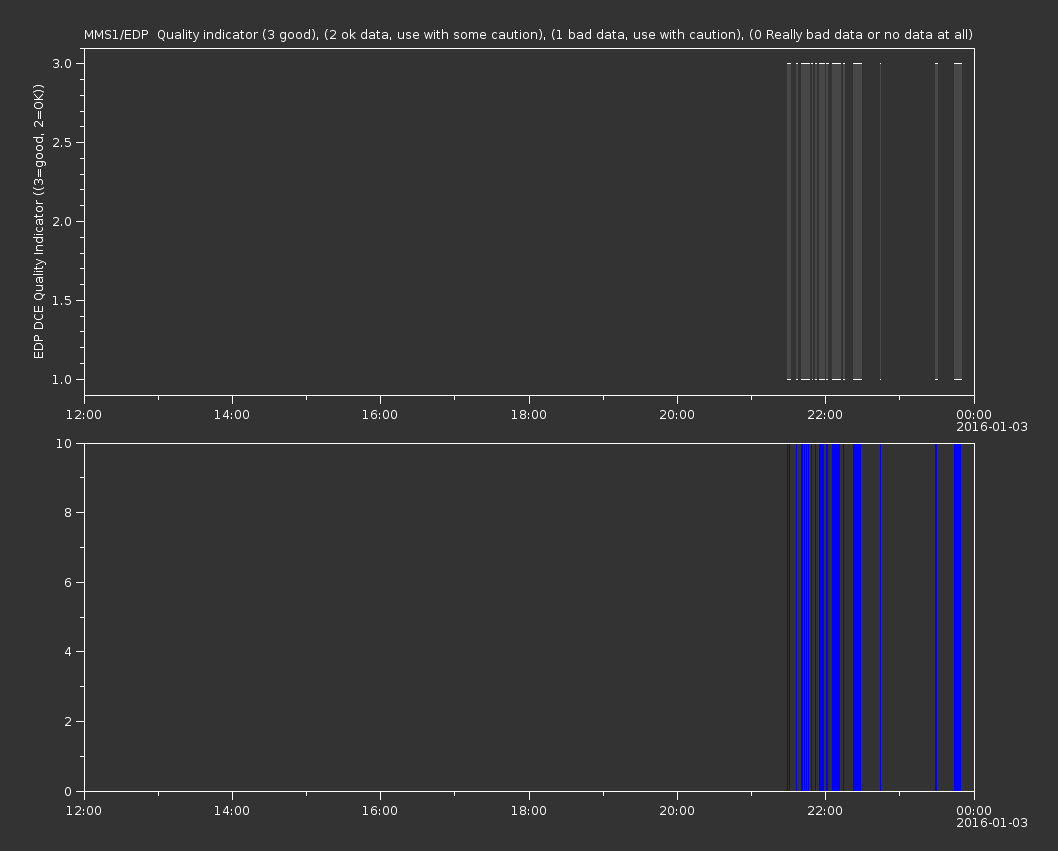Click the 0 tick label on blue-bar plot
This screenshot has height=851, width=1058.
pyautogui.click(x=68, y=791)
